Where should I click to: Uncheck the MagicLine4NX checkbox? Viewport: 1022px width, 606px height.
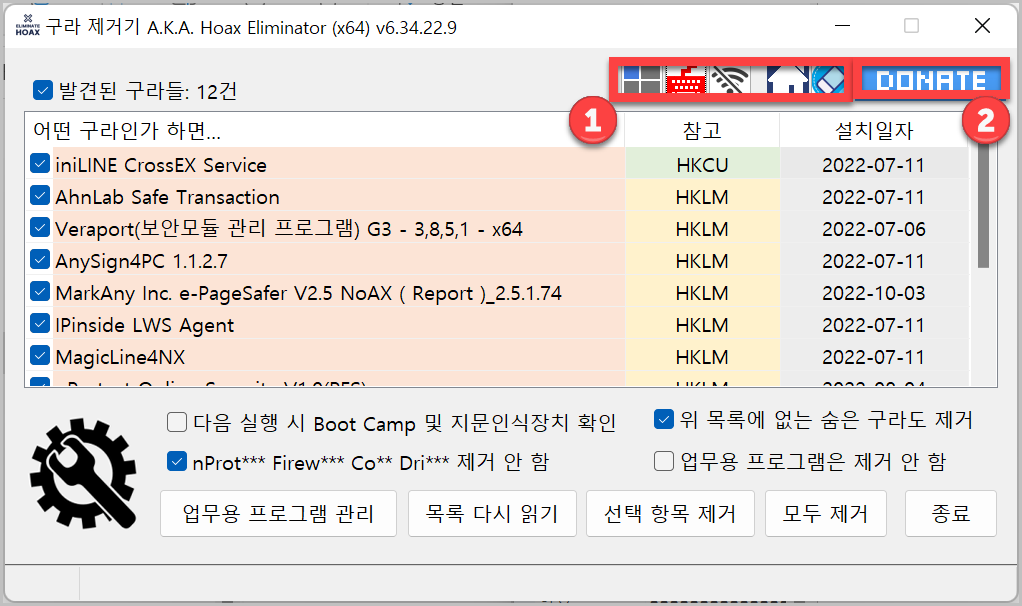pyautogui.click(x=40, y=355)
